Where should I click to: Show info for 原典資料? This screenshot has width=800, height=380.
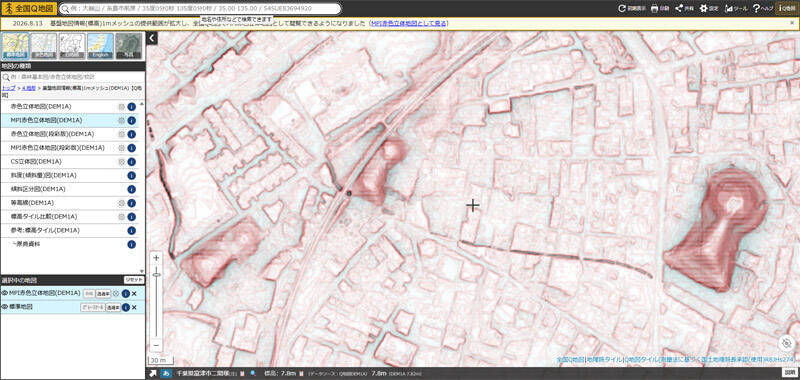tap(132, 244)
